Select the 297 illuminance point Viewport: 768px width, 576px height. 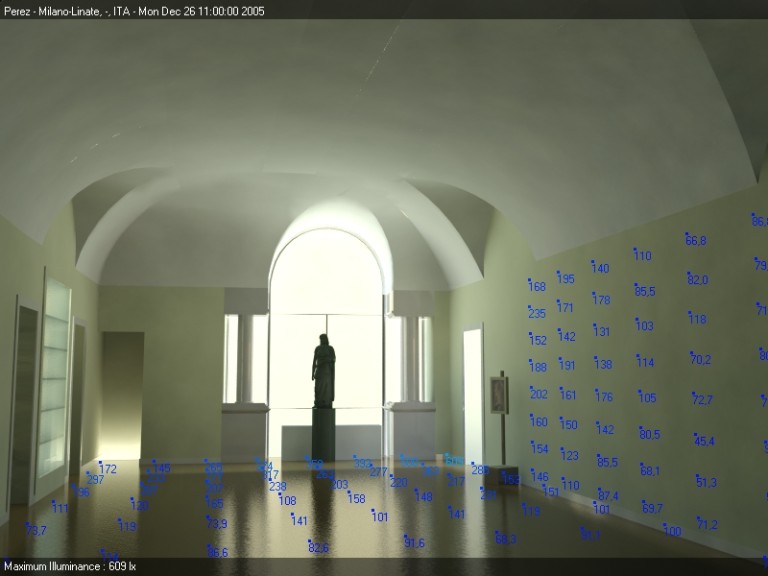pyautogui.click(x=95, y=479)
